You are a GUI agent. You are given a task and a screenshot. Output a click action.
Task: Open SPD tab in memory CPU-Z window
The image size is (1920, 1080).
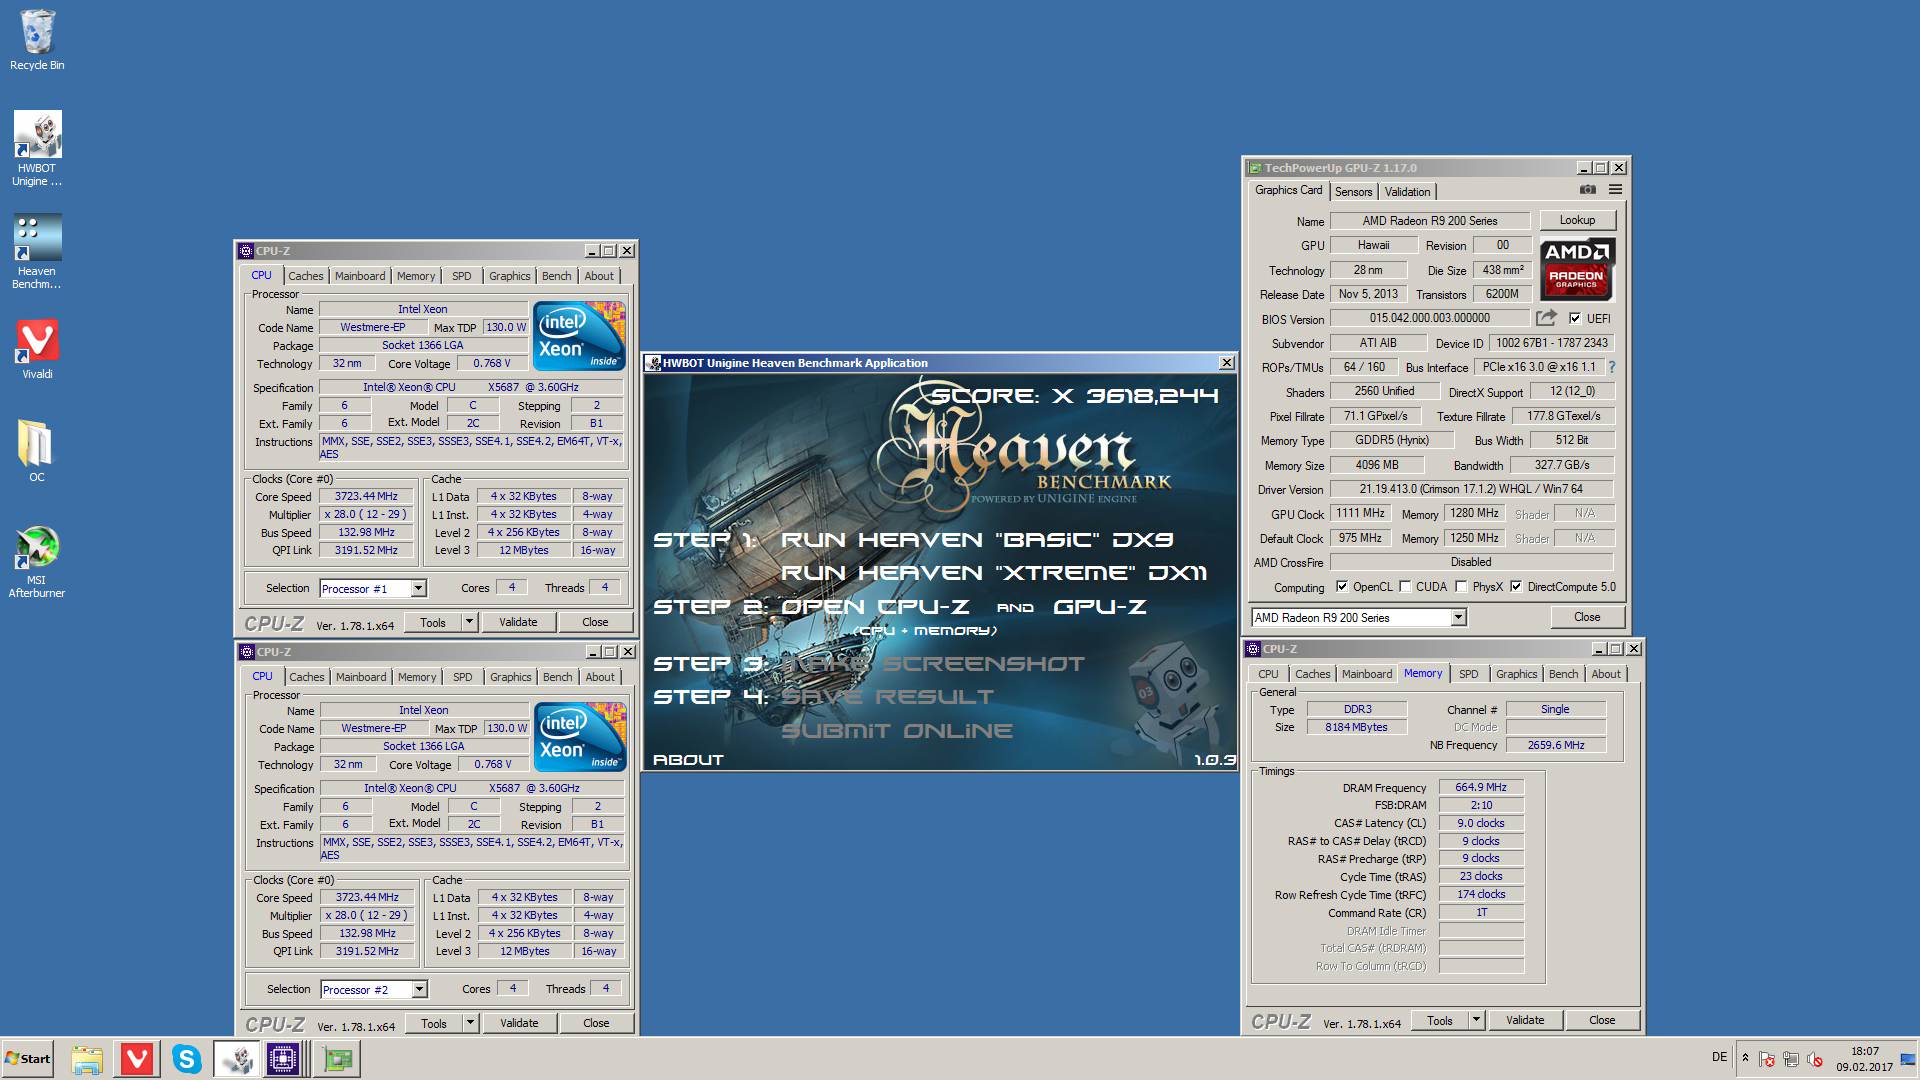(x=1468, y=674)
